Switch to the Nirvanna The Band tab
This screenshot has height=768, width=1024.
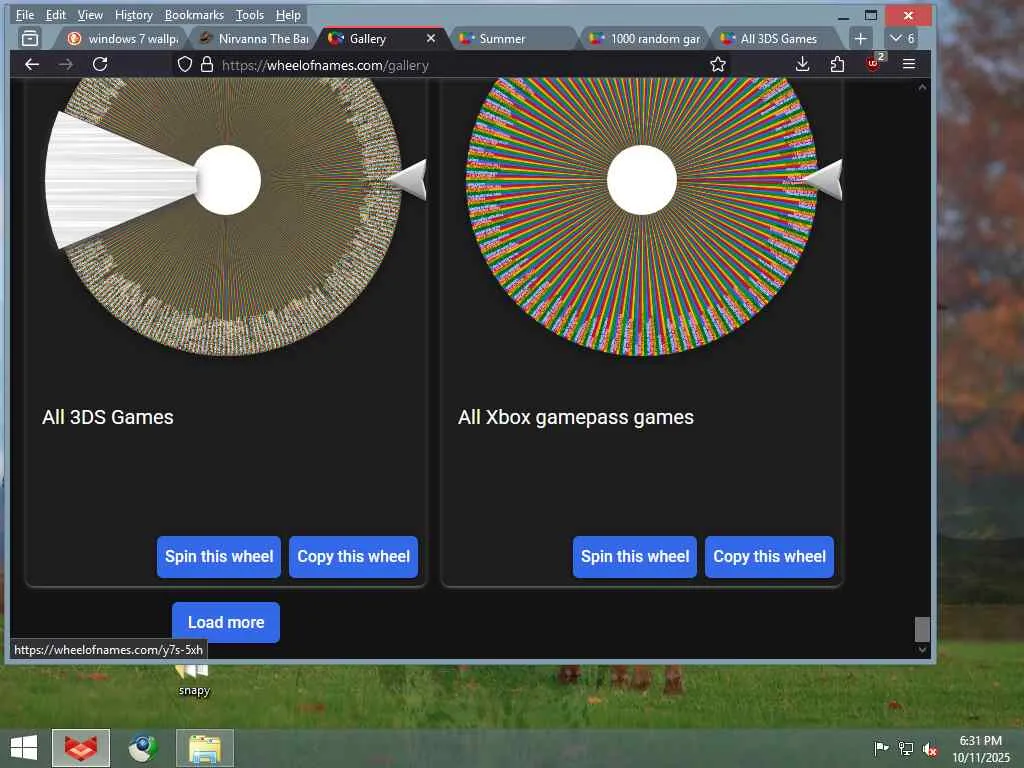[x=254, y=39]
